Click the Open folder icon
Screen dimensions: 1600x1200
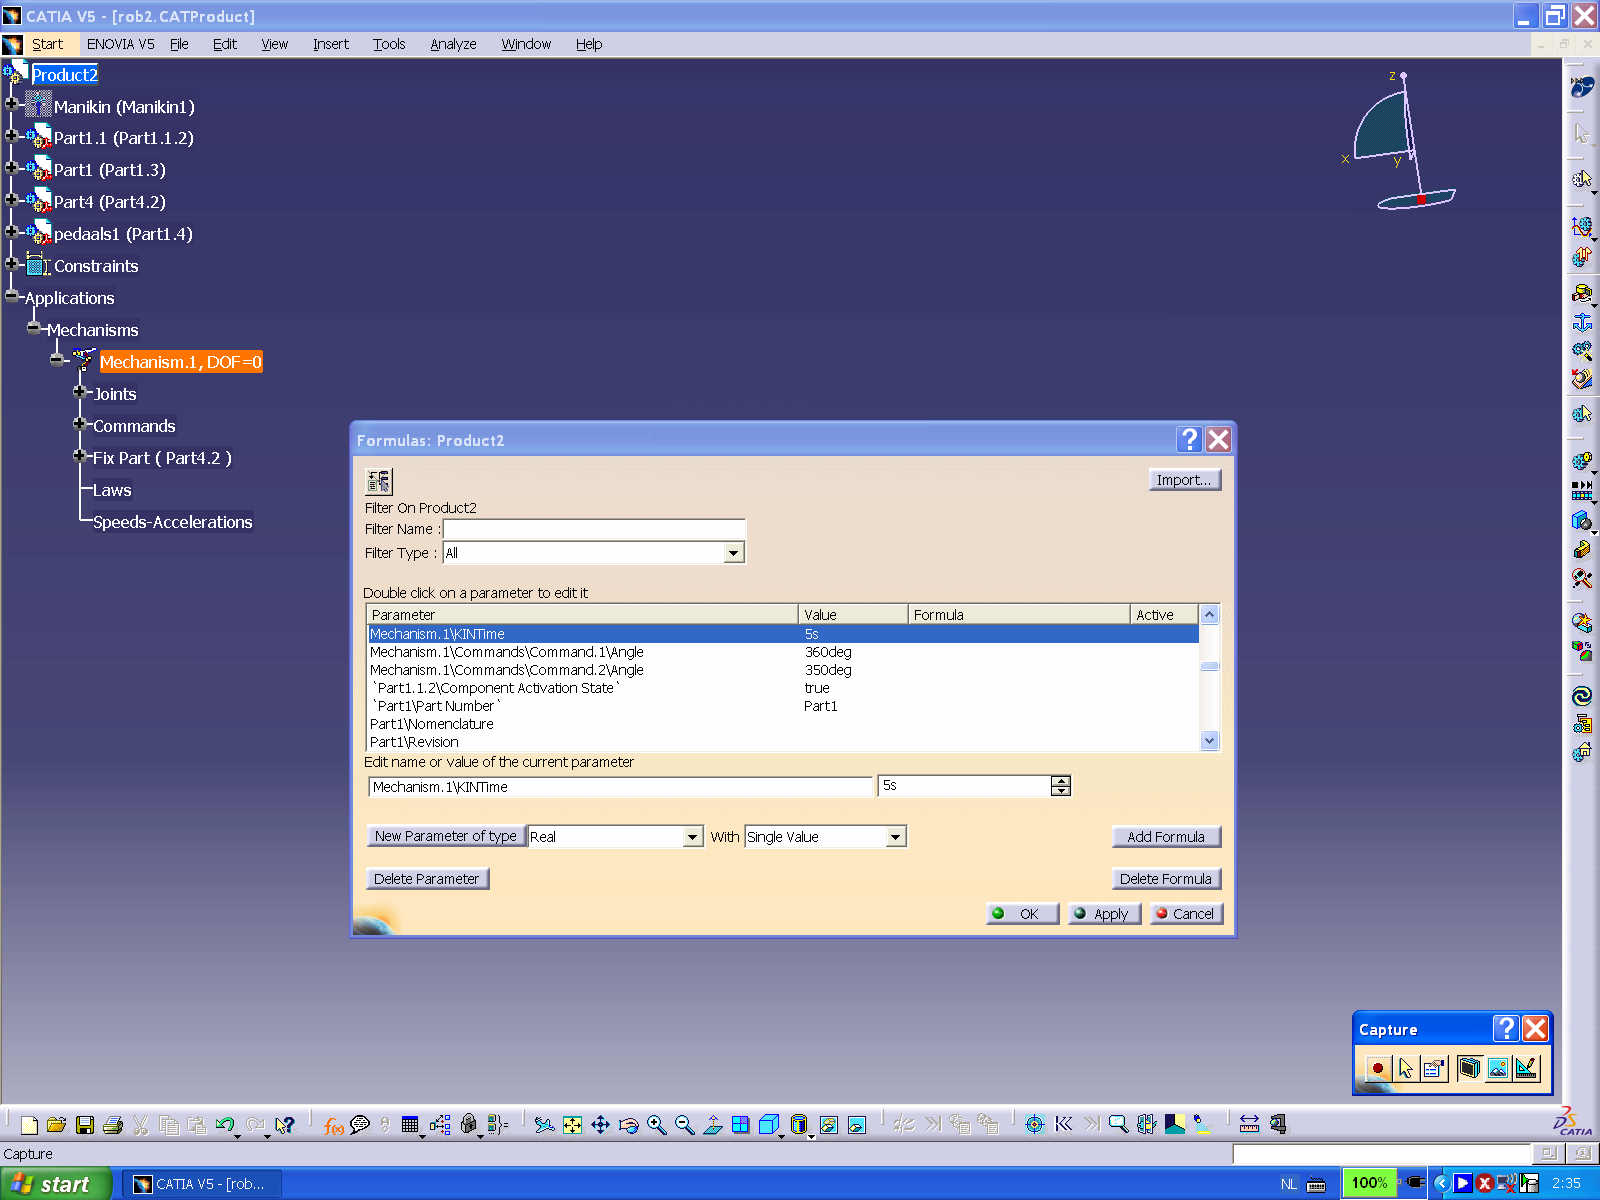click(57, 1125)
